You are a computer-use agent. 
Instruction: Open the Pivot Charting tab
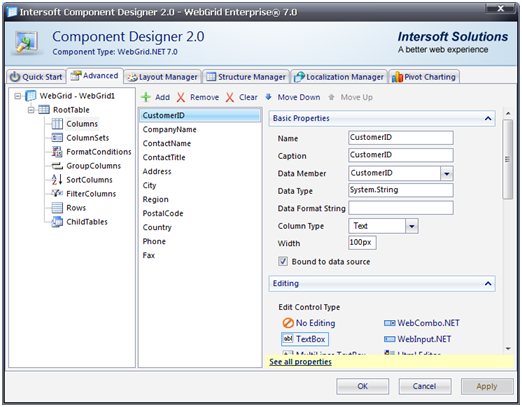pos(424,77)
